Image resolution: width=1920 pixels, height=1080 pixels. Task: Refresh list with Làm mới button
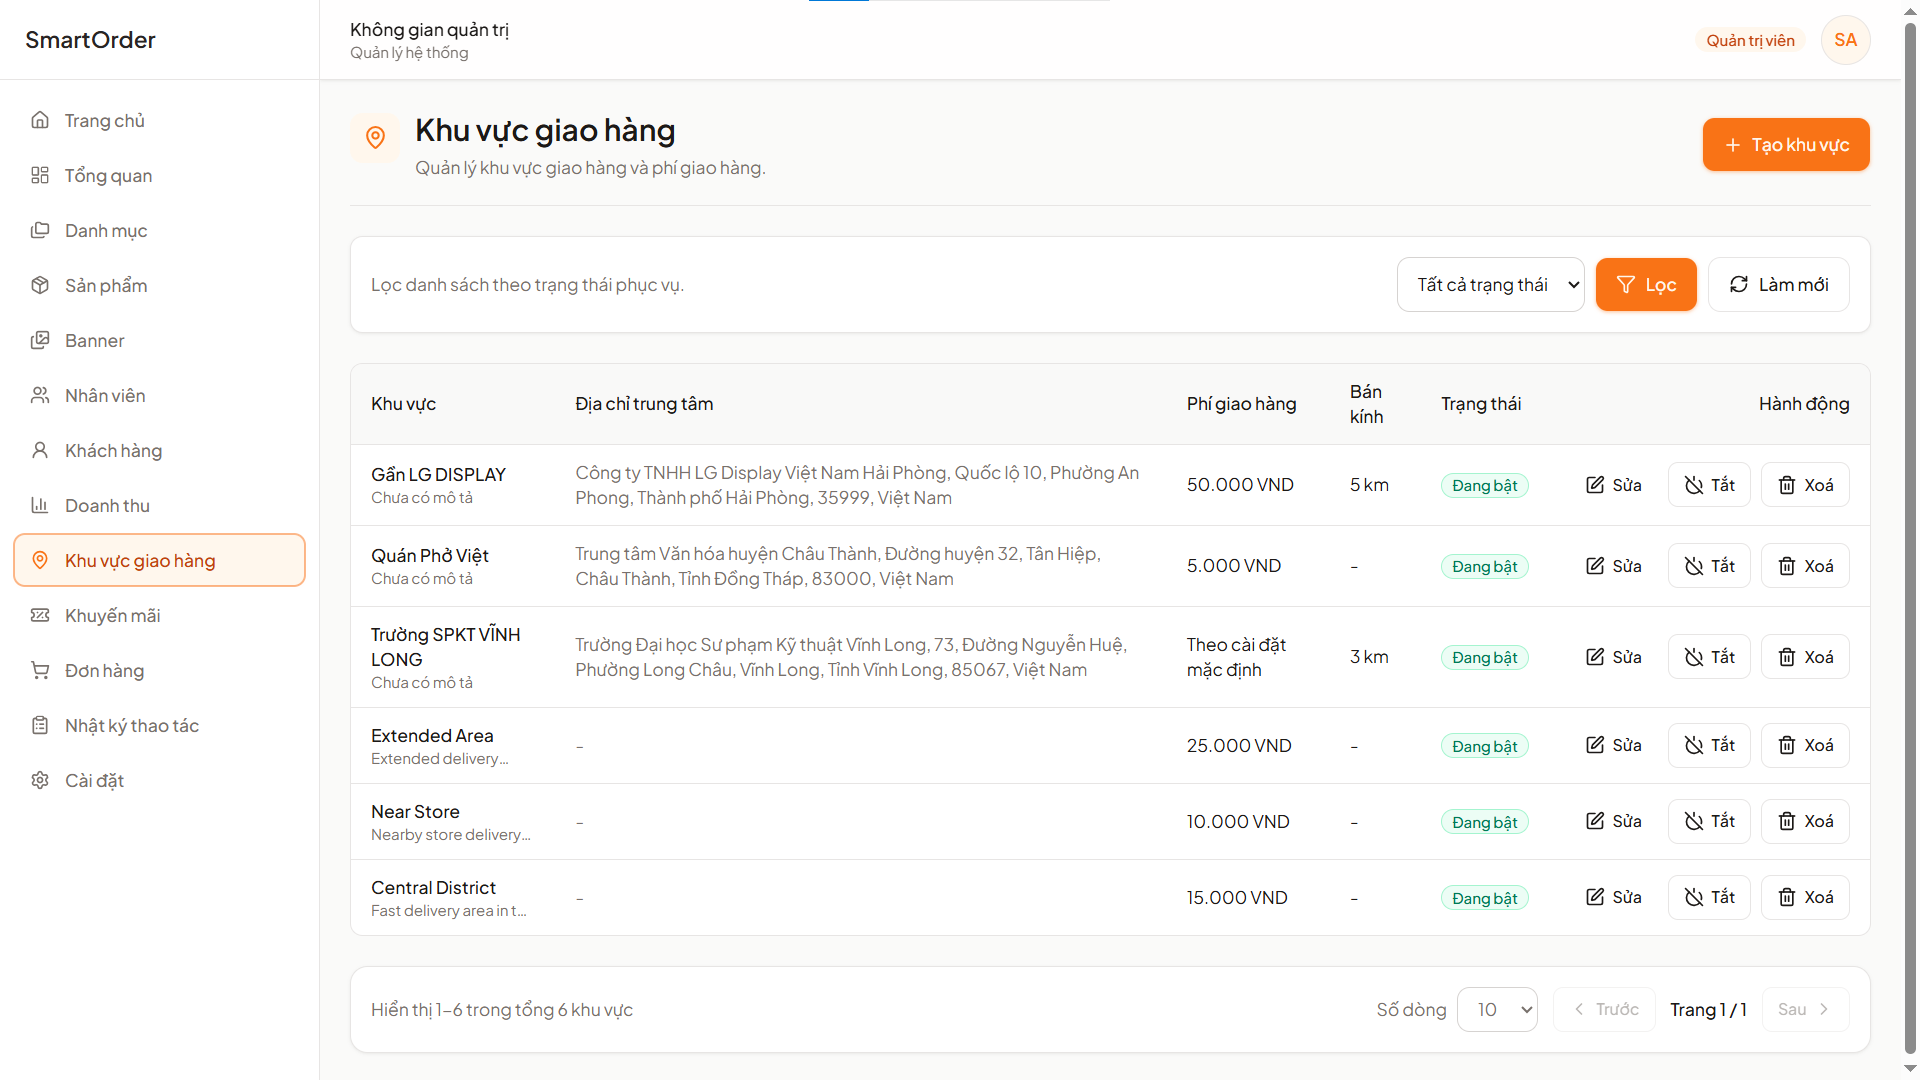pos(1779,285)
